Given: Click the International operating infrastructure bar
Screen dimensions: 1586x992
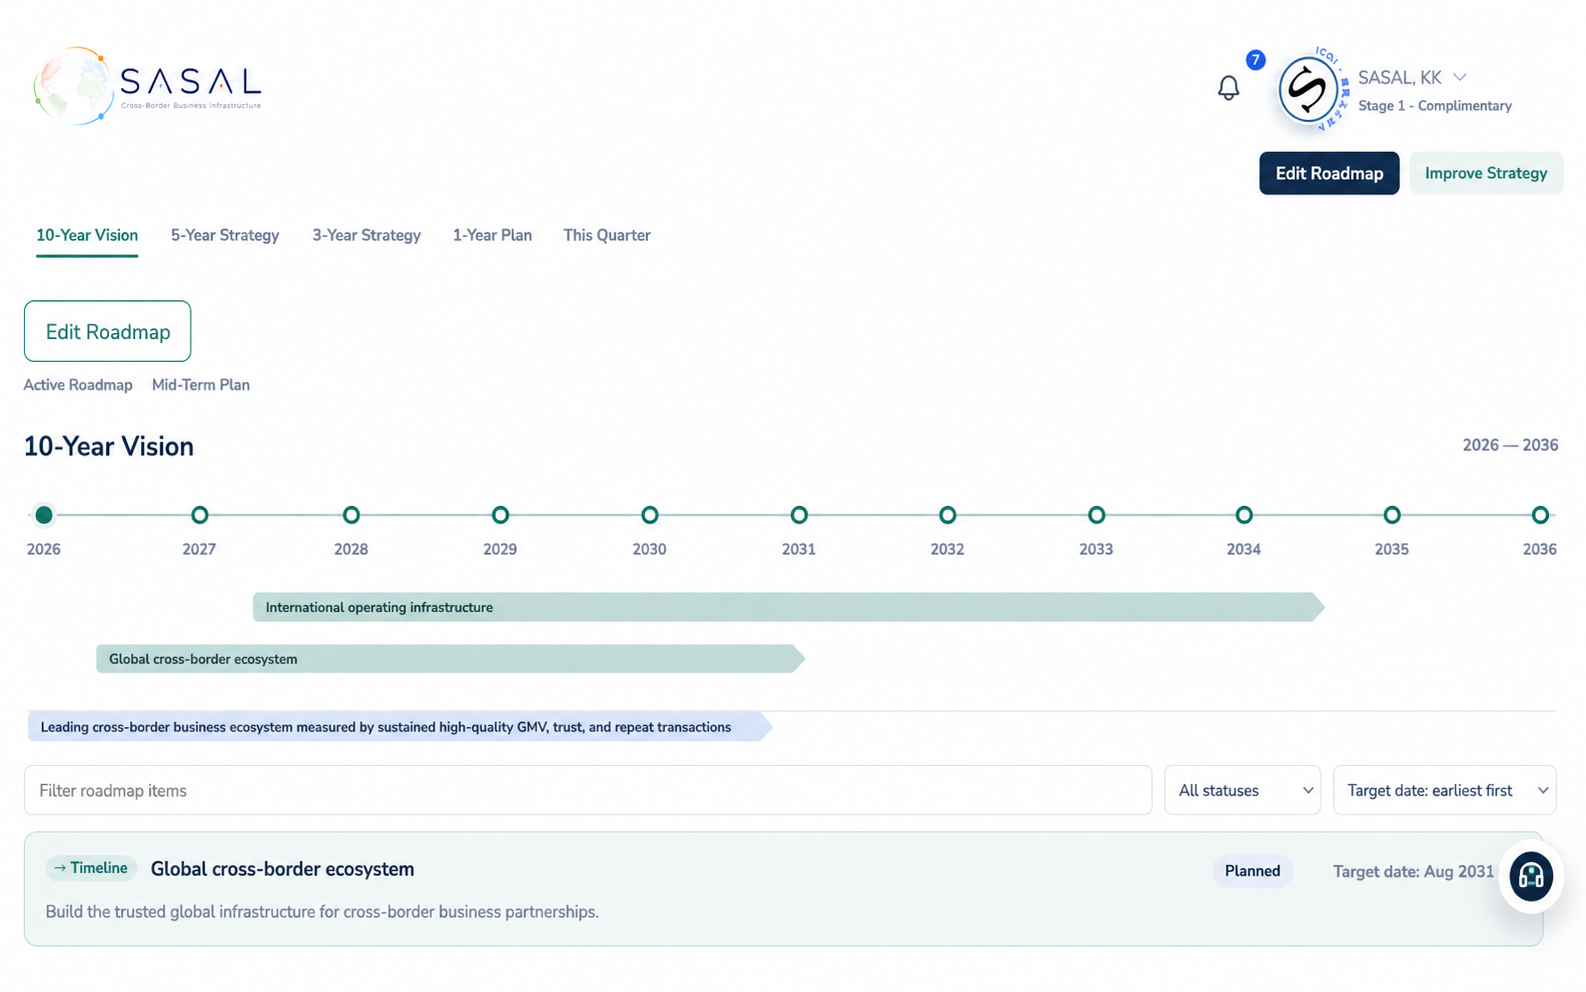Looking at the screenshot, I should point(789,607).
